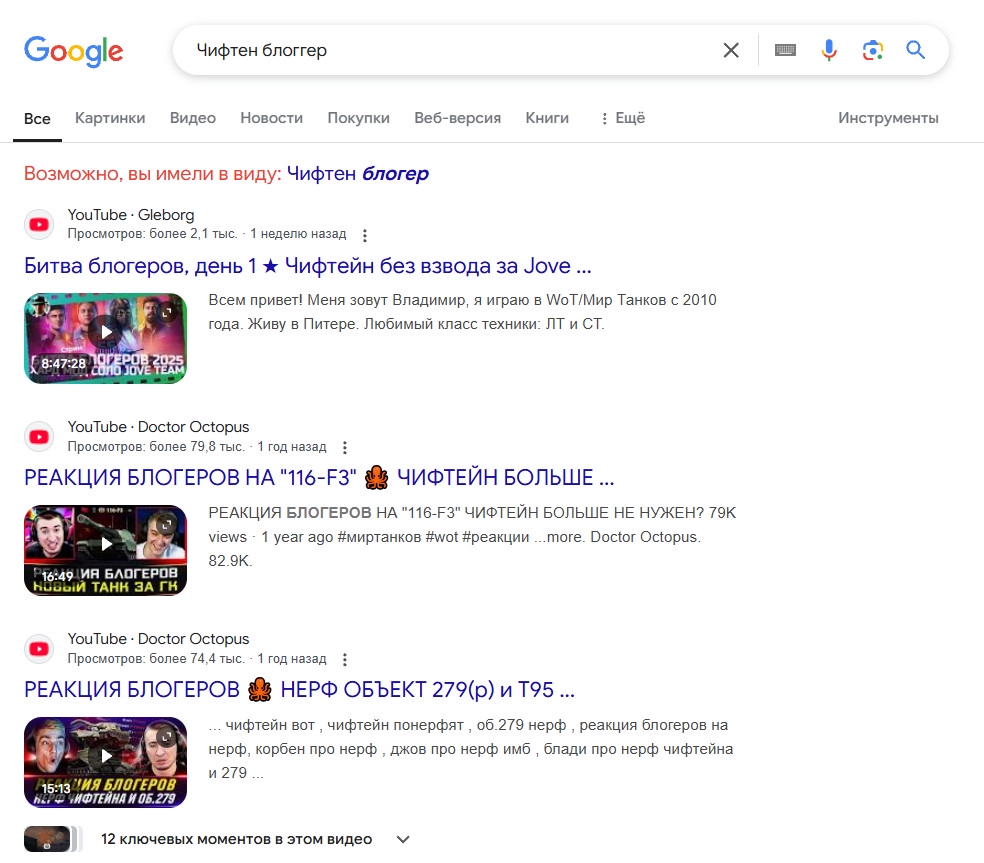Viewport: 984px width, 863px height.
Task: Open three-dot options for the 74,4 тыс. result
Action: tap(345, 659)
